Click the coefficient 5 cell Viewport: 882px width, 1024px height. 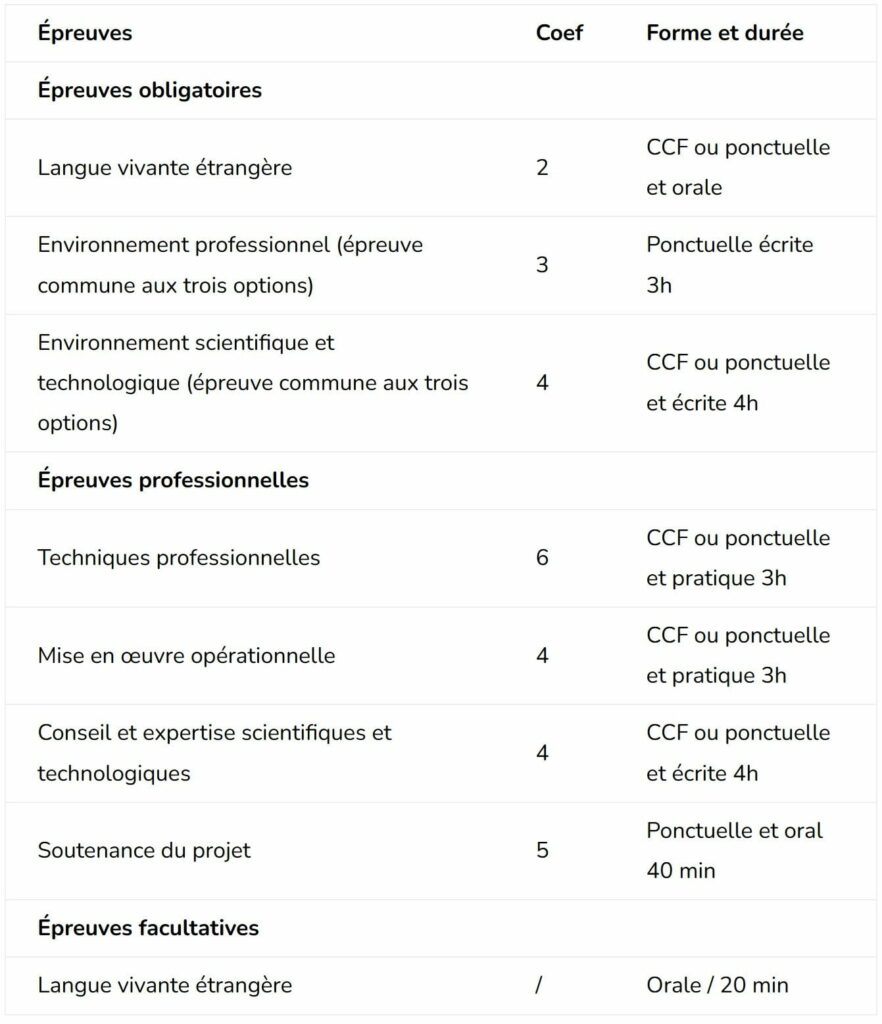(x=542, y=851)
